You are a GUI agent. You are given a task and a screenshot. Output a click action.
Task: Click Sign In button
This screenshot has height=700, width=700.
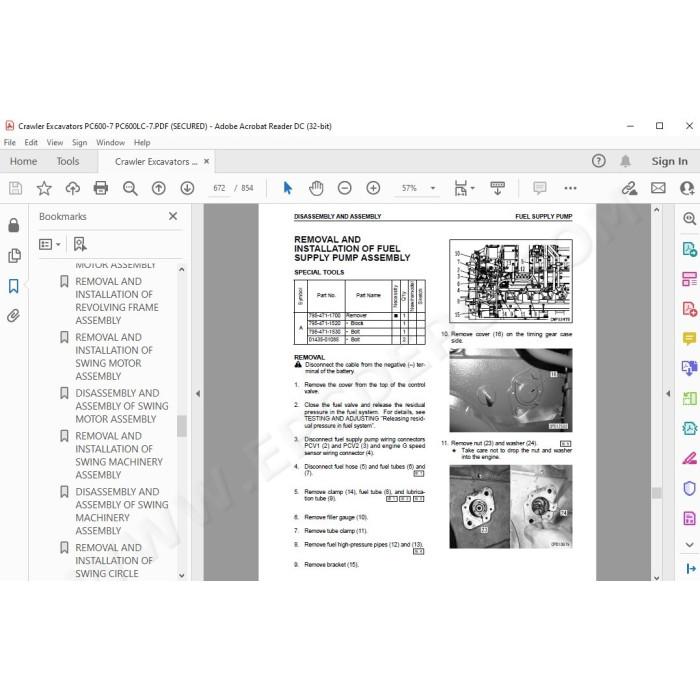(669, 161)
